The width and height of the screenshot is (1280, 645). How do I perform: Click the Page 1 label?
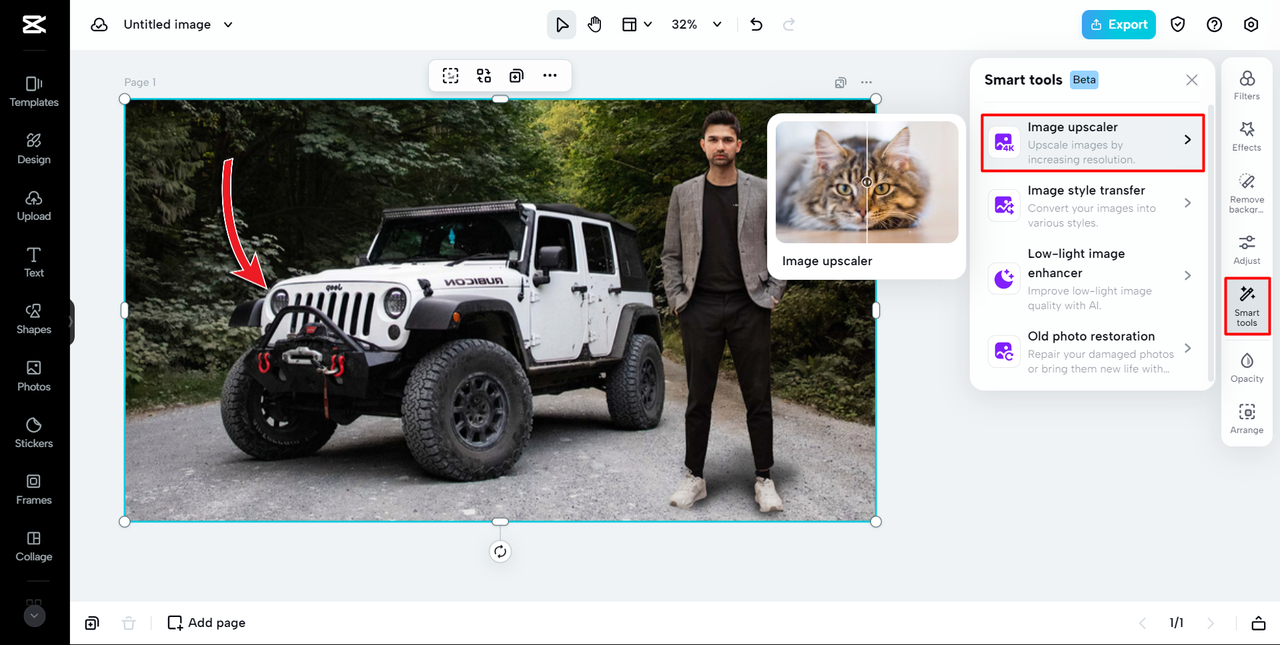click(x=140, y=83)
